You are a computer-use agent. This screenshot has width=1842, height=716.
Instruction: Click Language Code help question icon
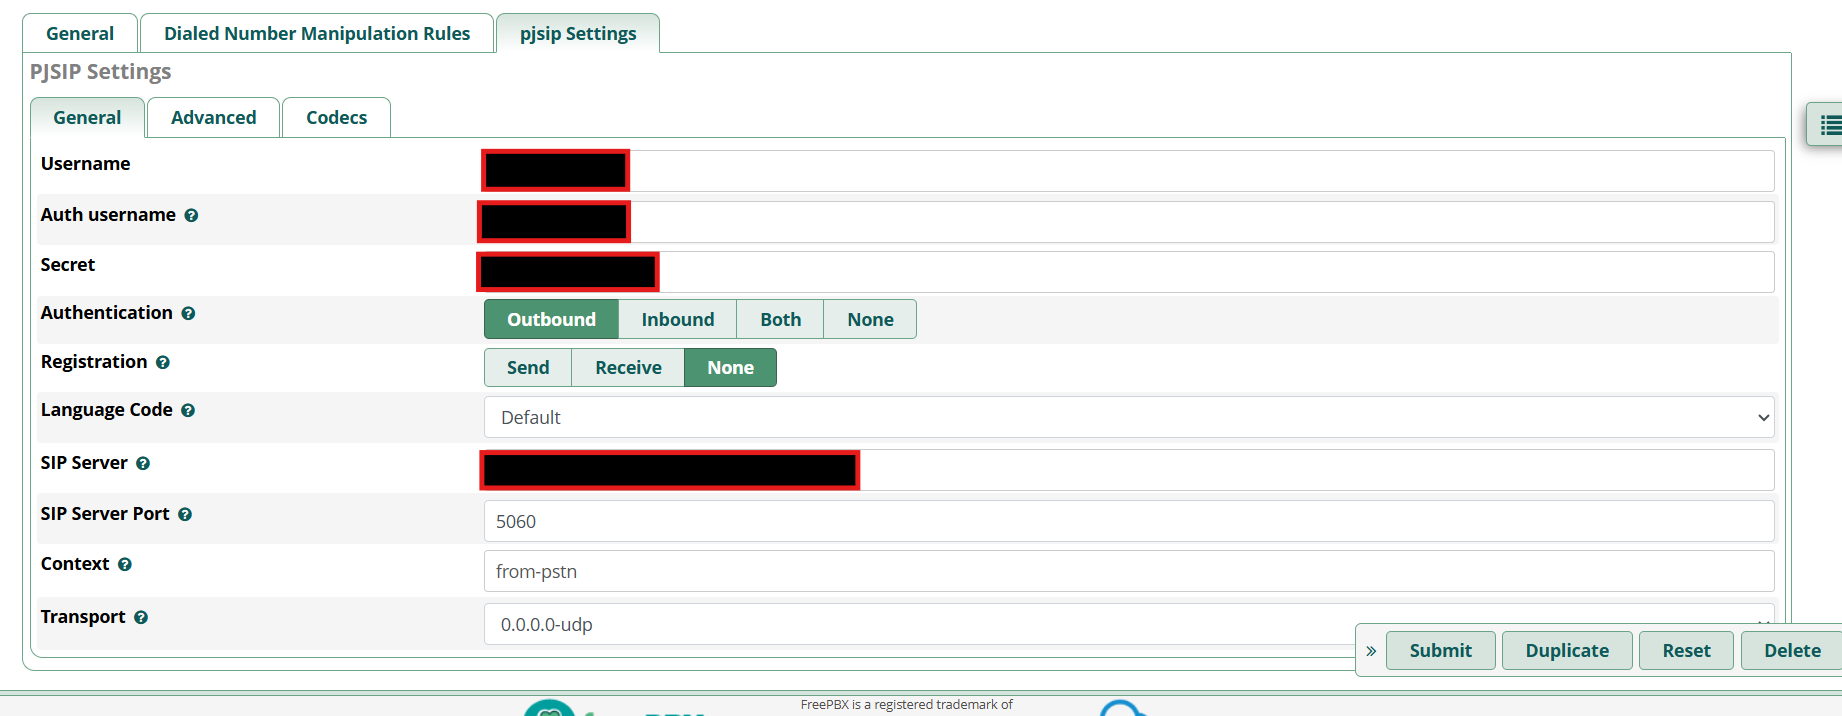point(188,411)
